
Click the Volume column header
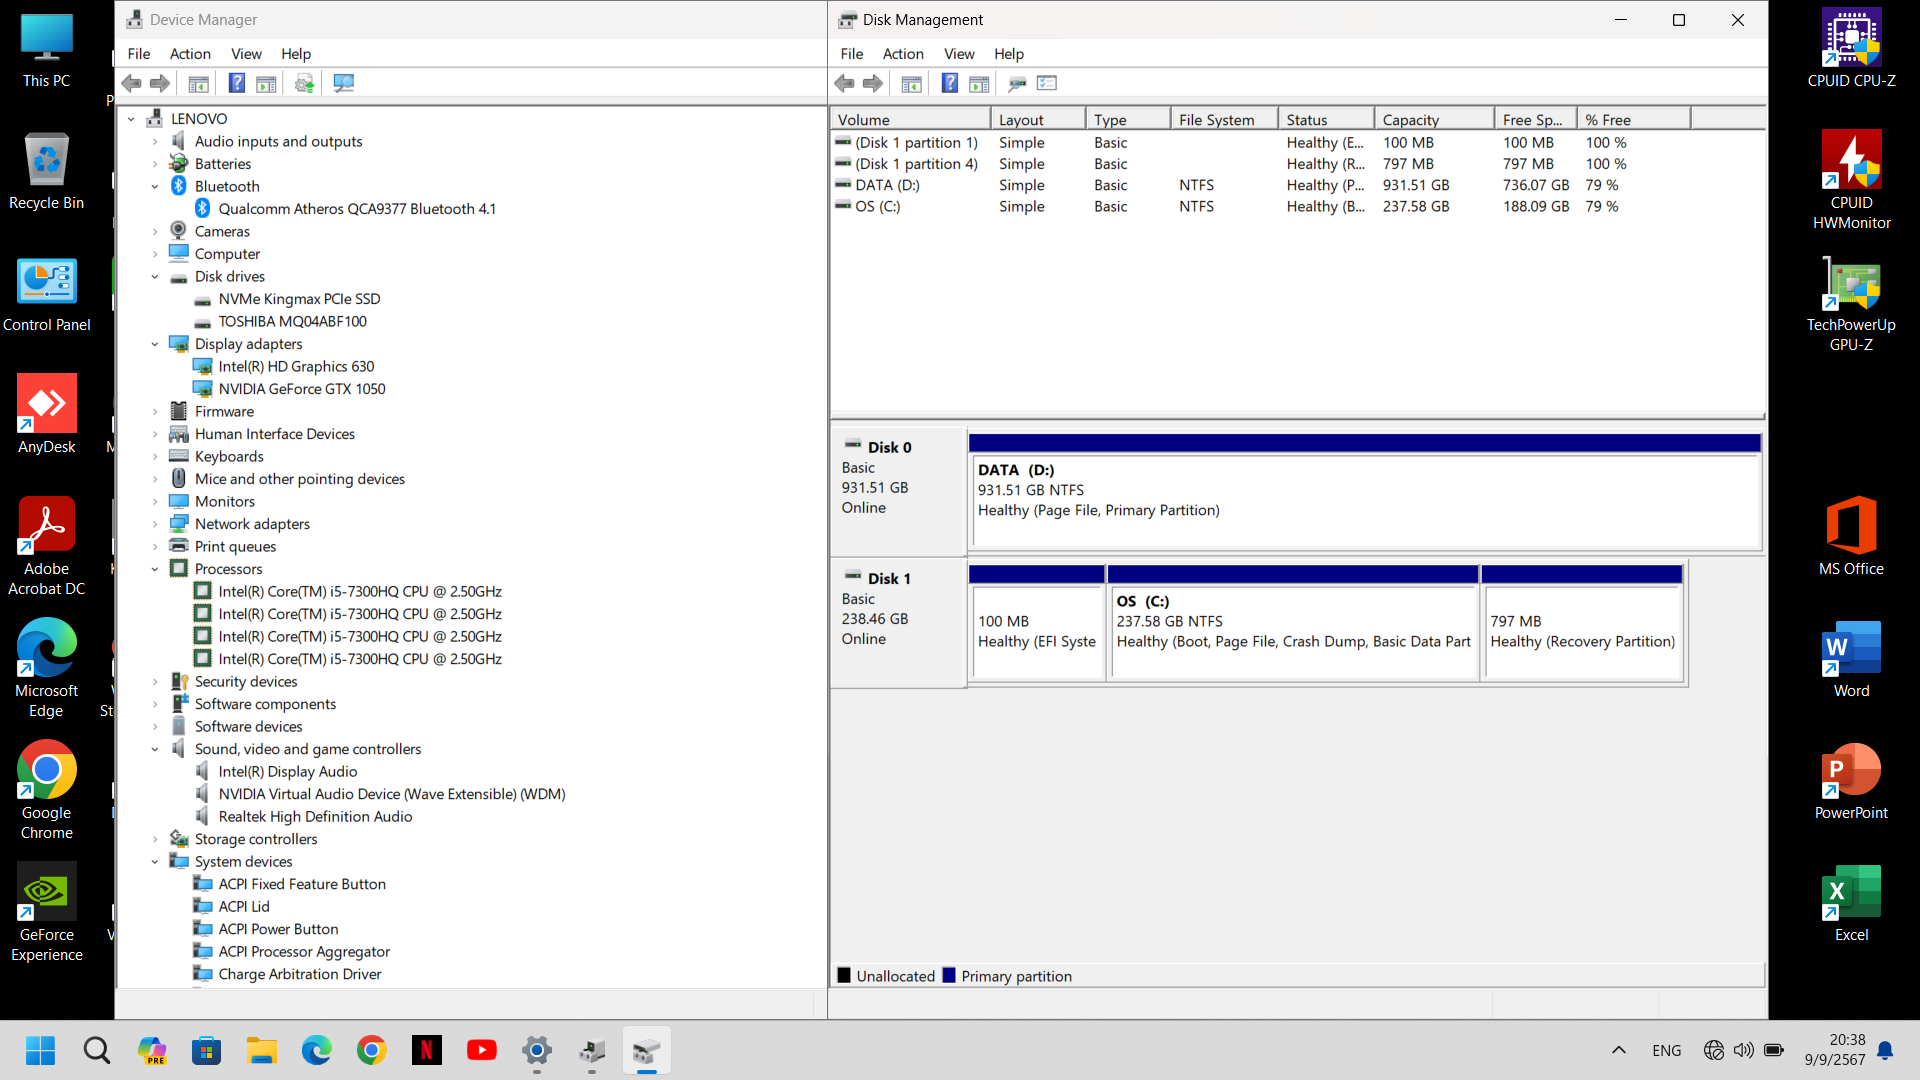pos(910,120)
